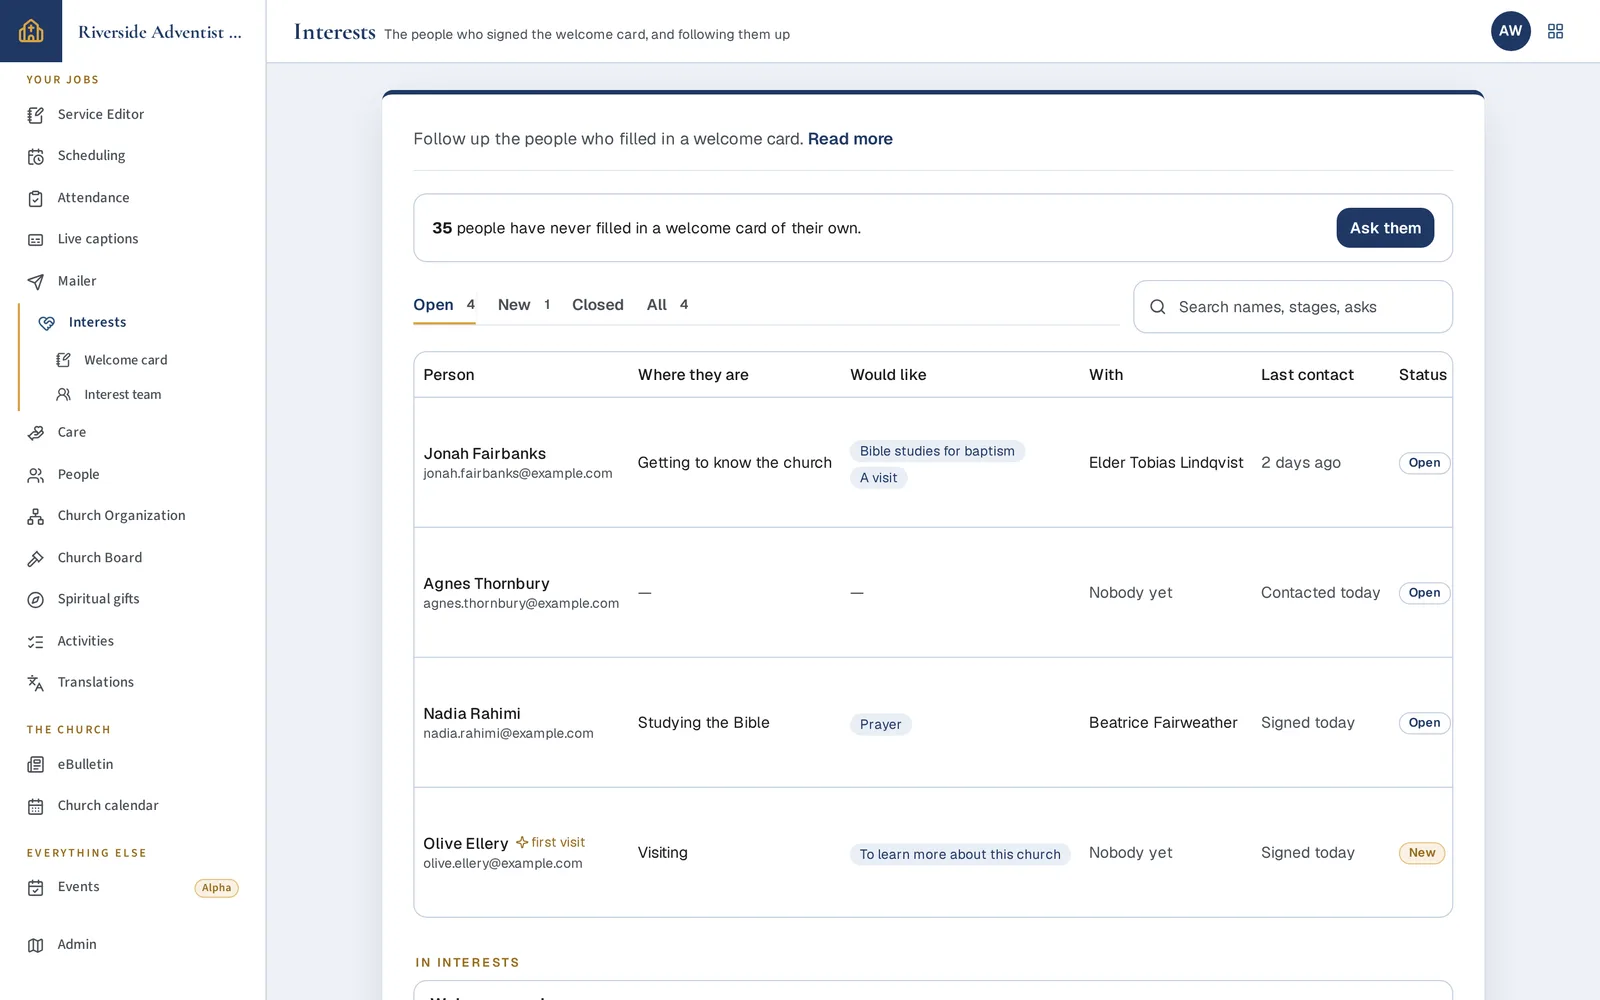Focus the Search names, stages, asks field
Image resolution: width=1600 pixels, height=1000 pixels.
[x=1292, y=306]
